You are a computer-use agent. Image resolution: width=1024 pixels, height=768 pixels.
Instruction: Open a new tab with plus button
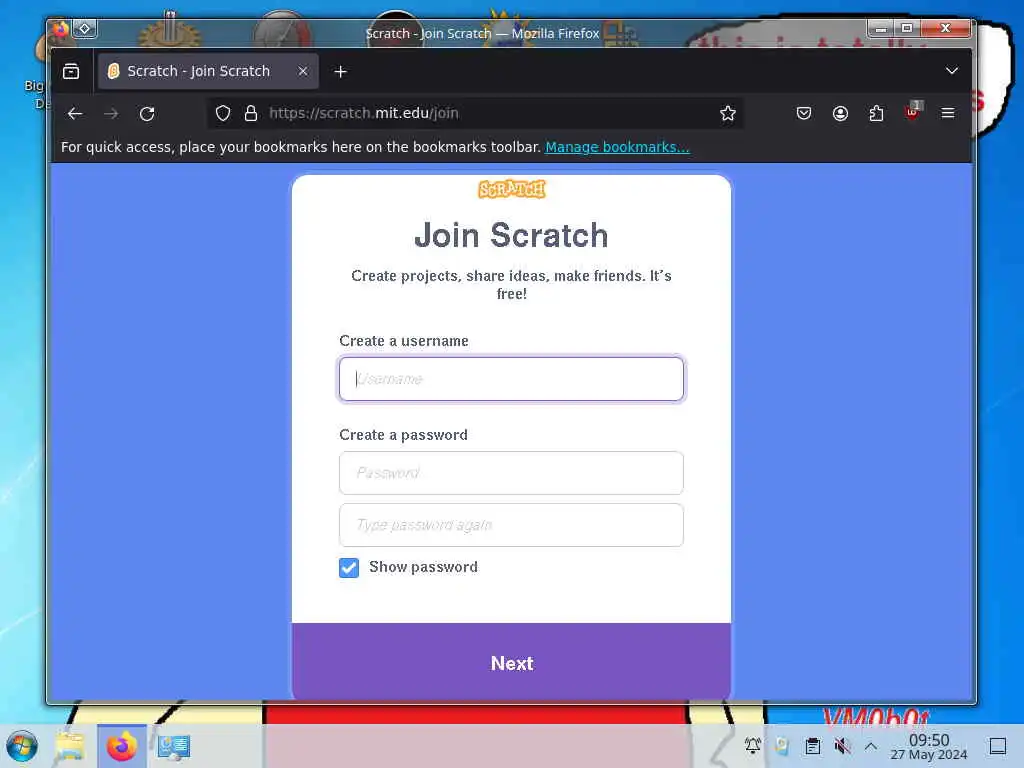(340, 71)
